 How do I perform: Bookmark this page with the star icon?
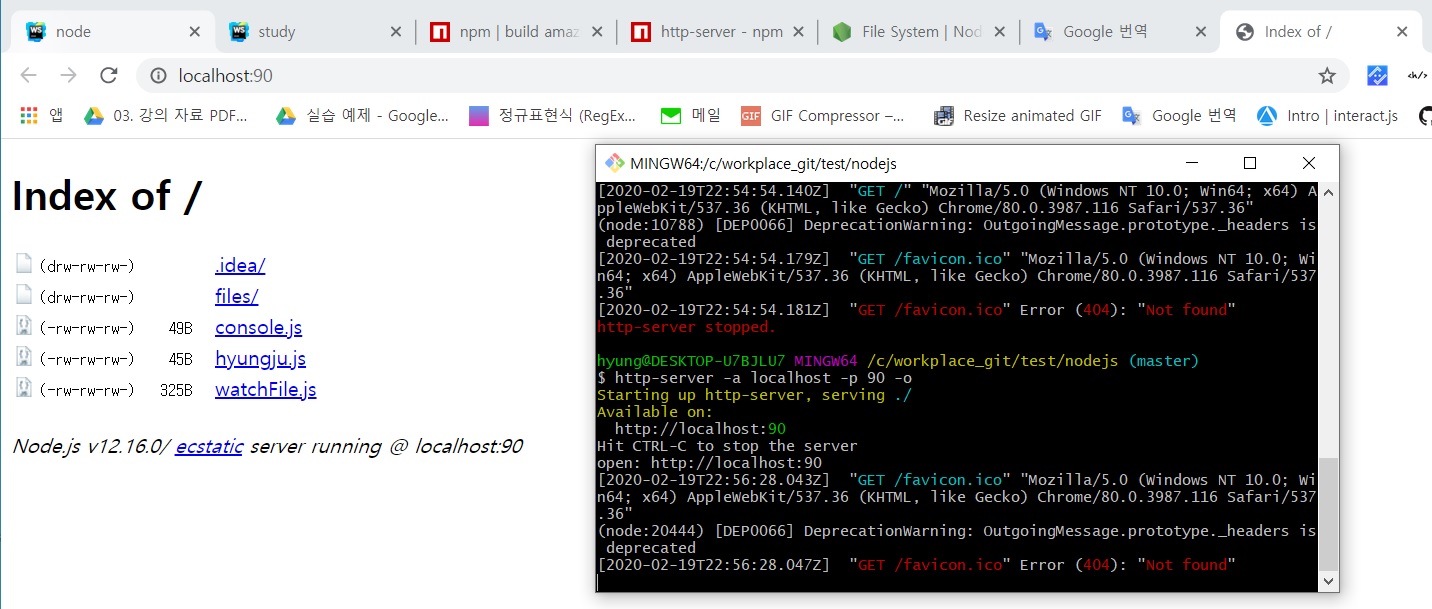click(x=1327, y=76)
